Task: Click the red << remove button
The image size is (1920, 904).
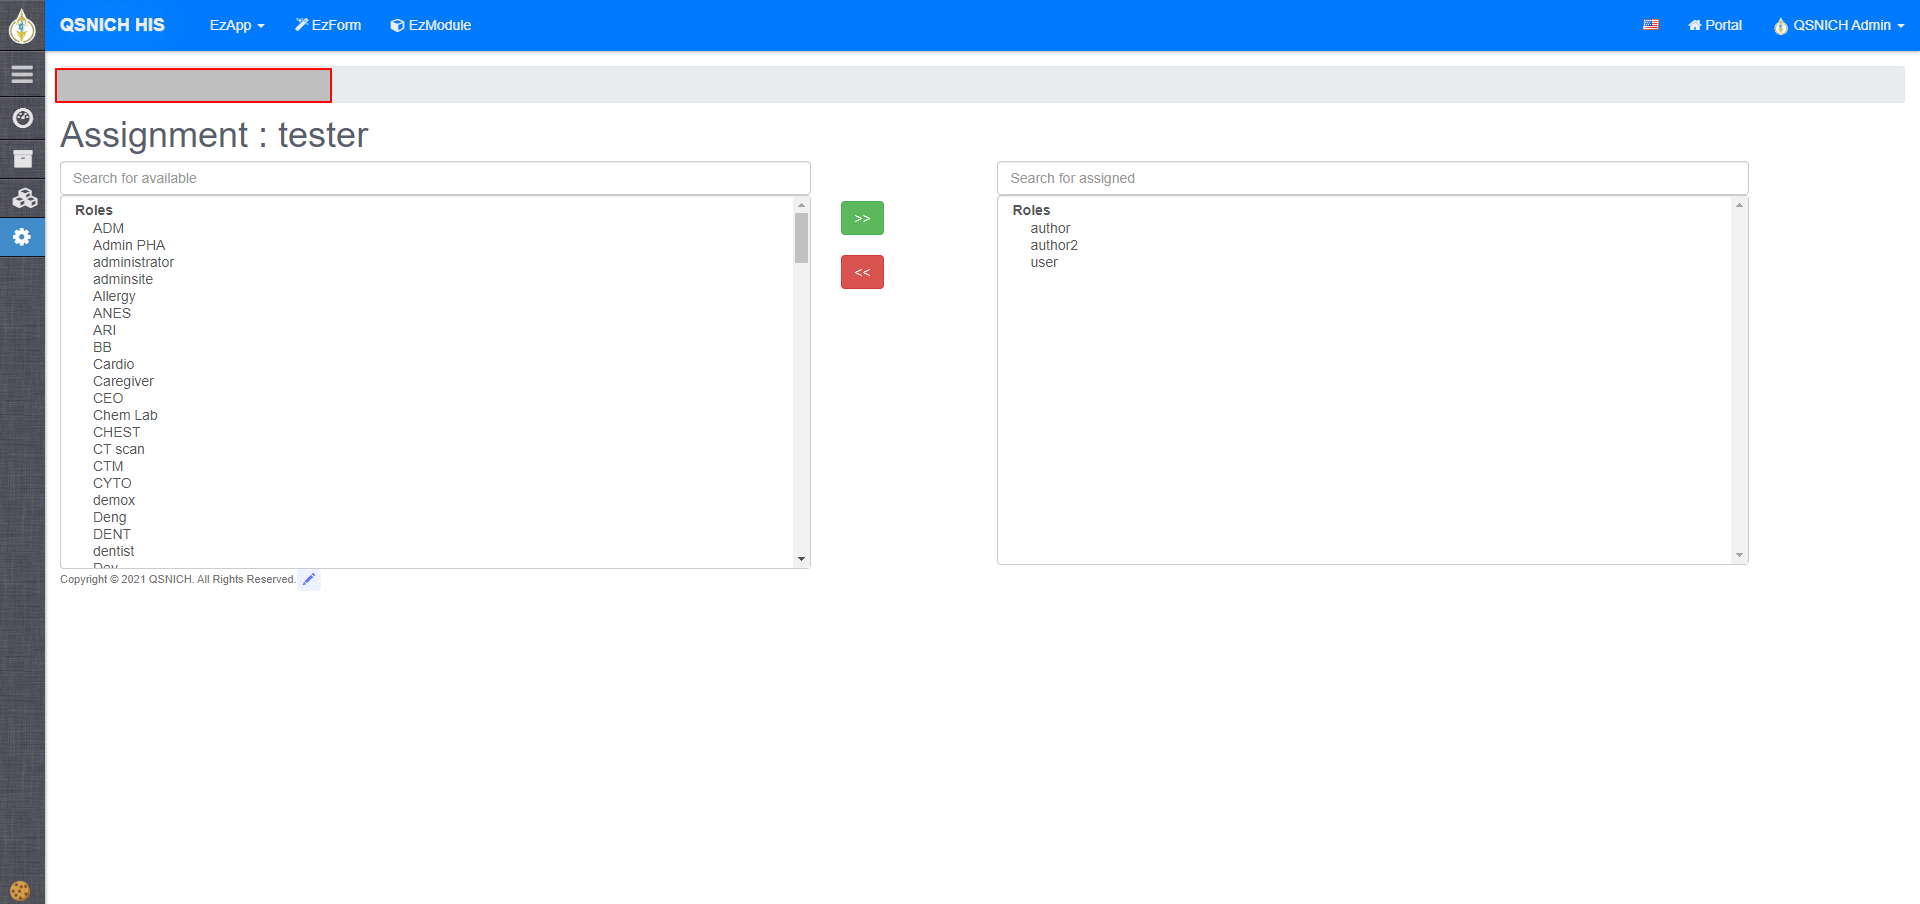Action: click(x=862, y=272)
